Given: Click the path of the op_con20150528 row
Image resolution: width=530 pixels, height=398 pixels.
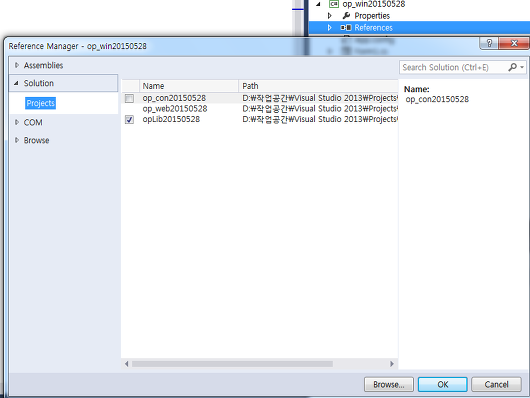Looking at the screenshot, I should (319, 98).
